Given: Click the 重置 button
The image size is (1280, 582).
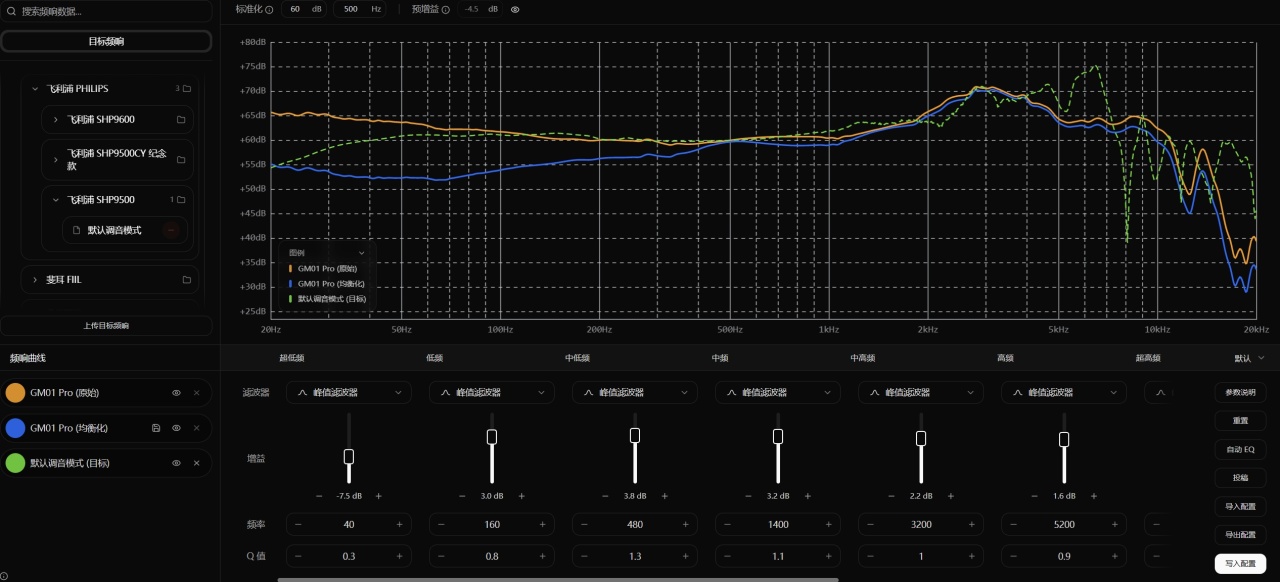Looking at the screenshot, I should (1240, 421).
